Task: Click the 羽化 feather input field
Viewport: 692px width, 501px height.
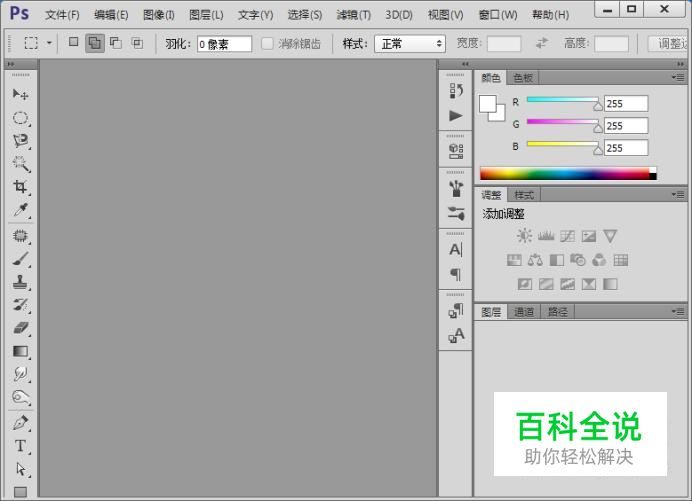Action: (x=223, y=44)
